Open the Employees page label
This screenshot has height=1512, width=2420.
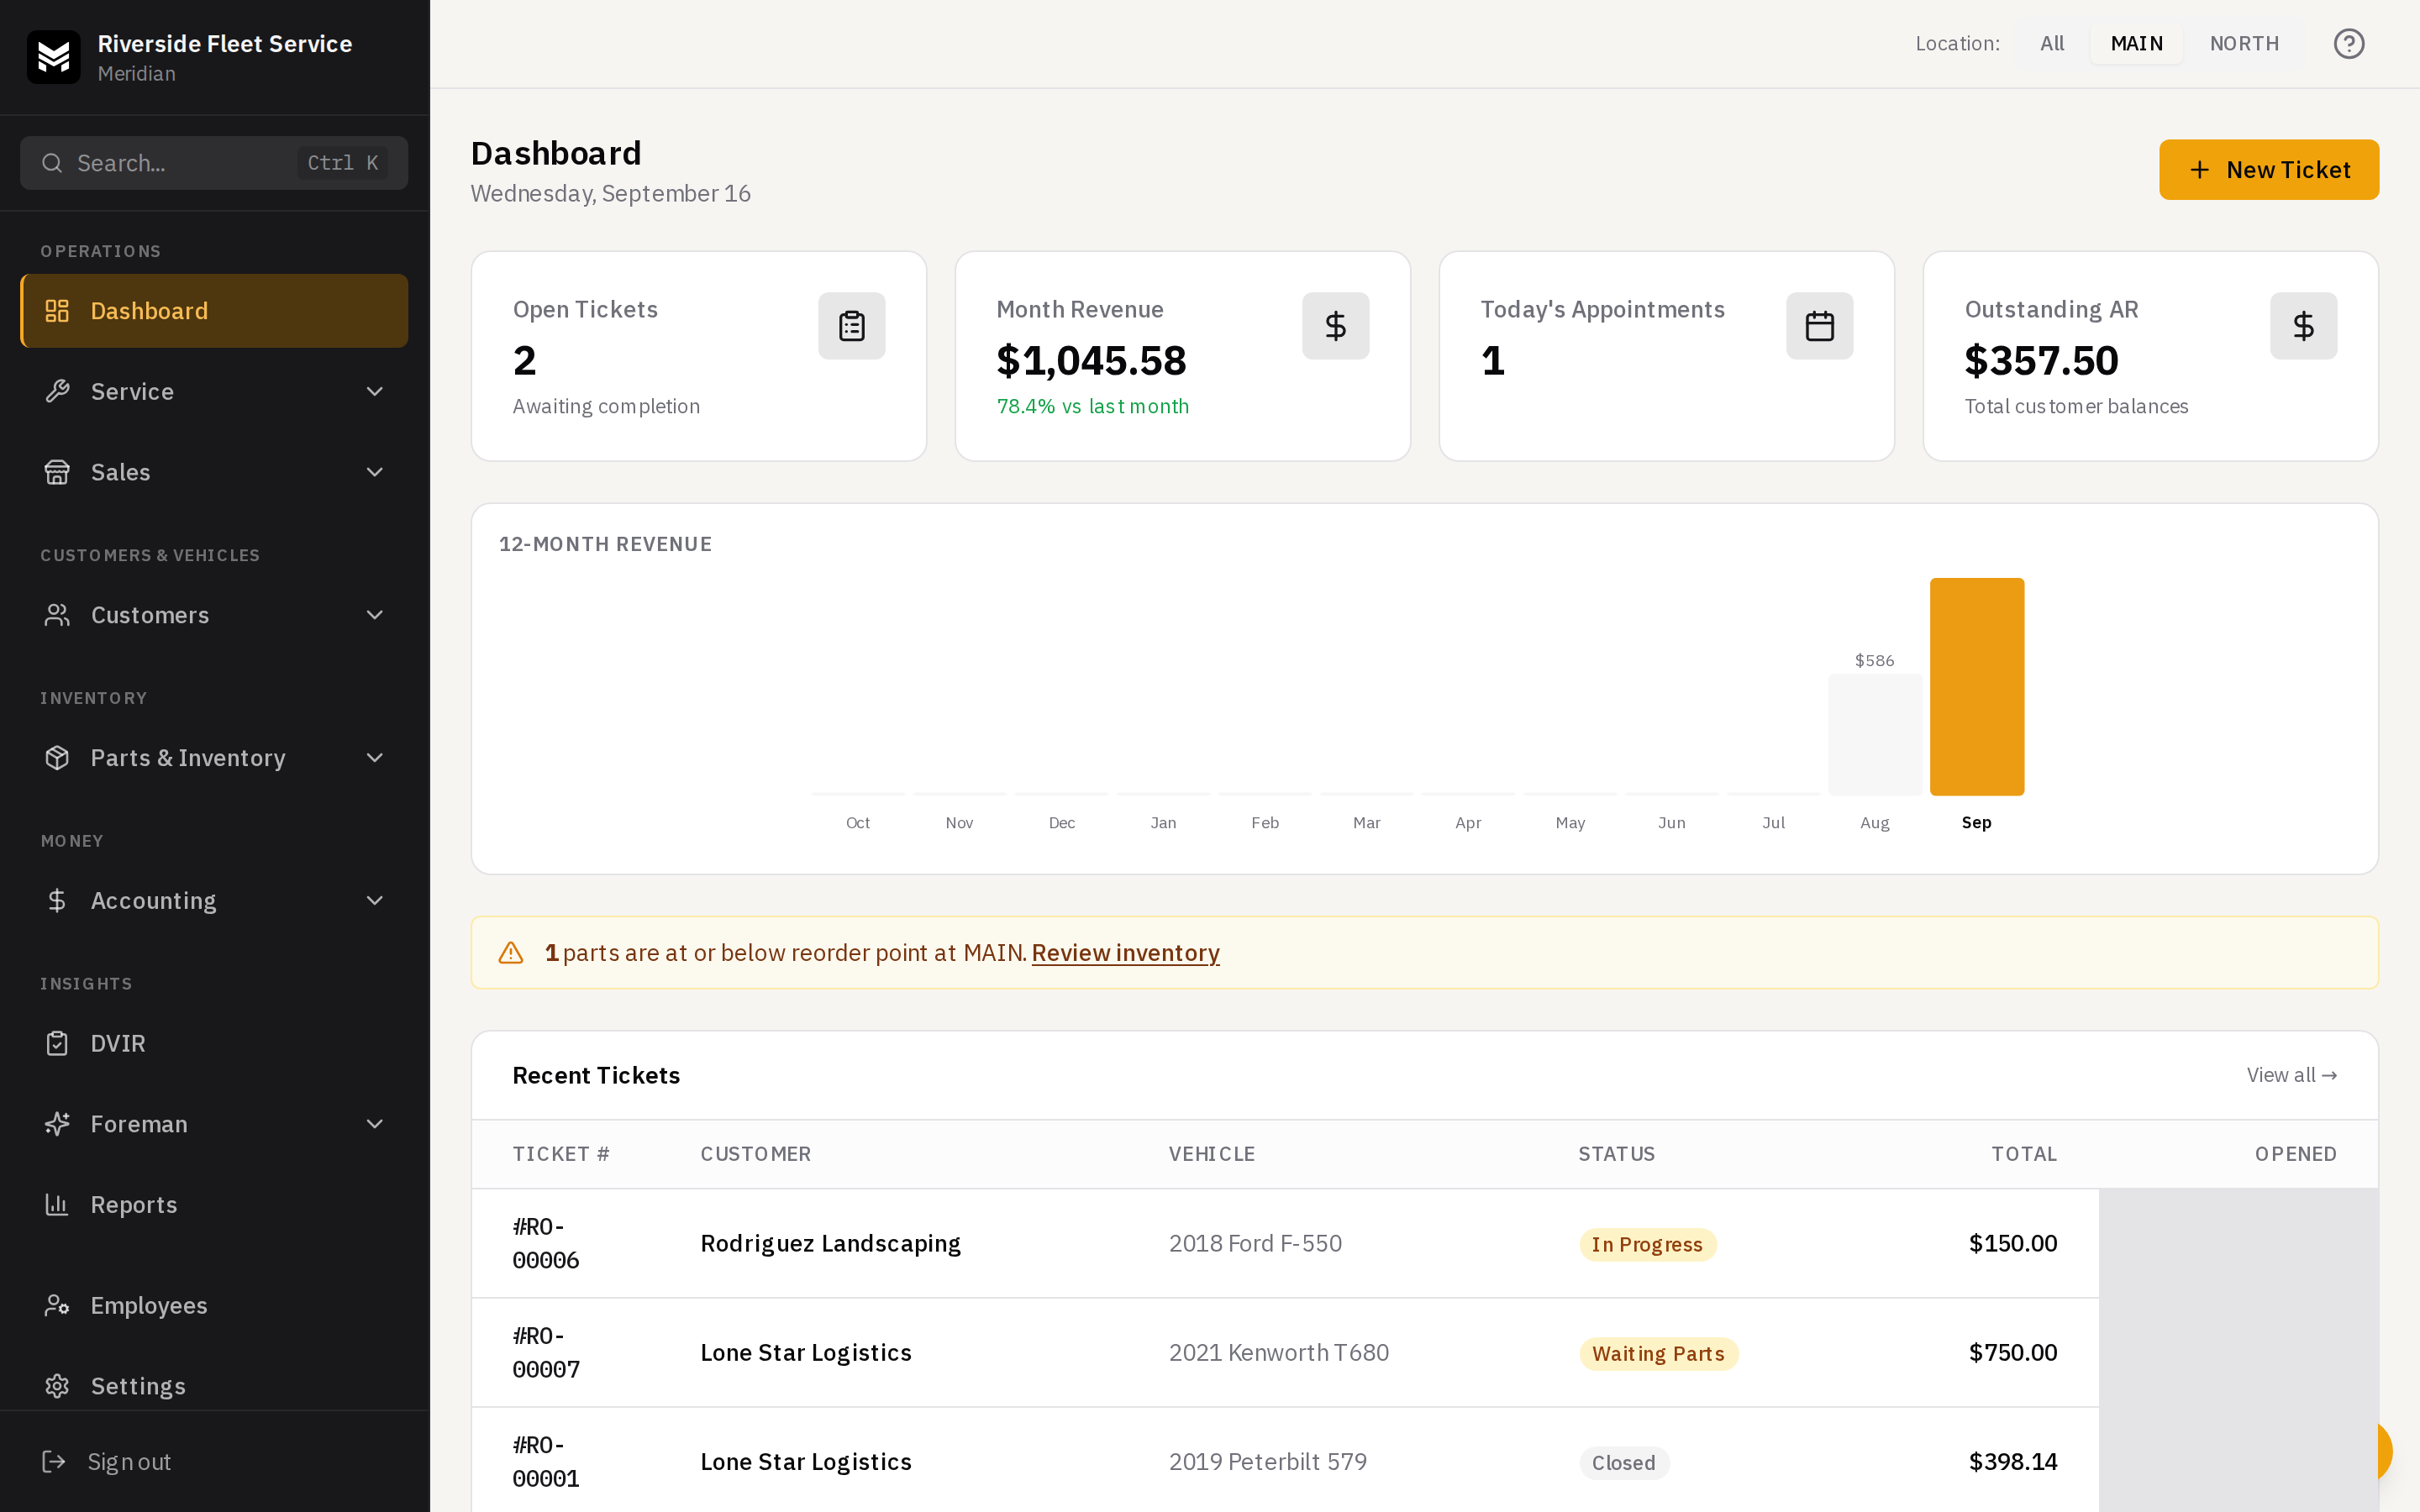(149, 1306)
